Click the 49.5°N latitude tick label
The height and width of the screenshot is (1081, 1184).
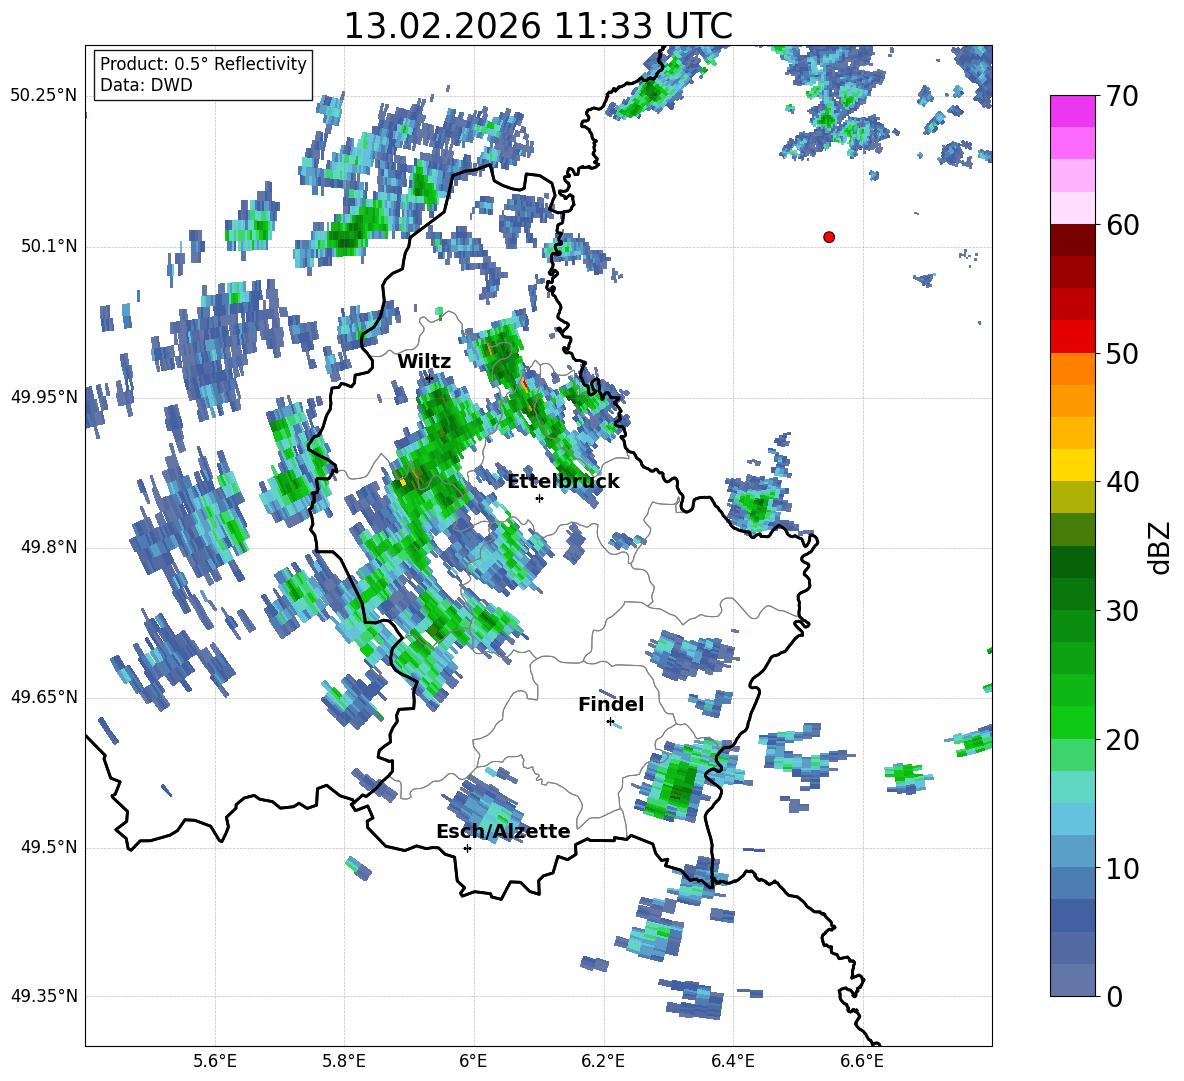(49, 847)
